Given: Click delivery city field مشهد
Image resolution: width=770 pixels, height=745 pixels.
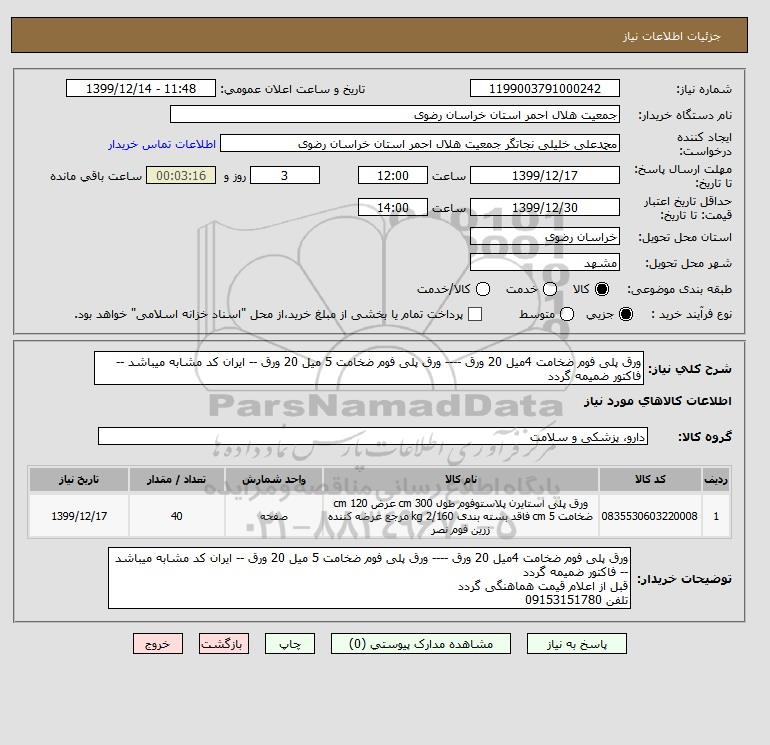Looking at the screenshot, I should click(x=545, y=263).
